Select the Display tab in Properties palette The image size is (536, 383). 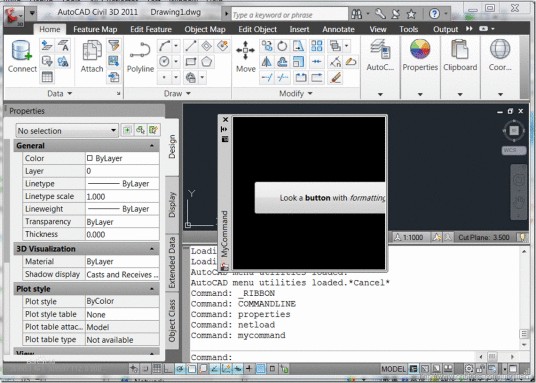[x=172, y=204]
